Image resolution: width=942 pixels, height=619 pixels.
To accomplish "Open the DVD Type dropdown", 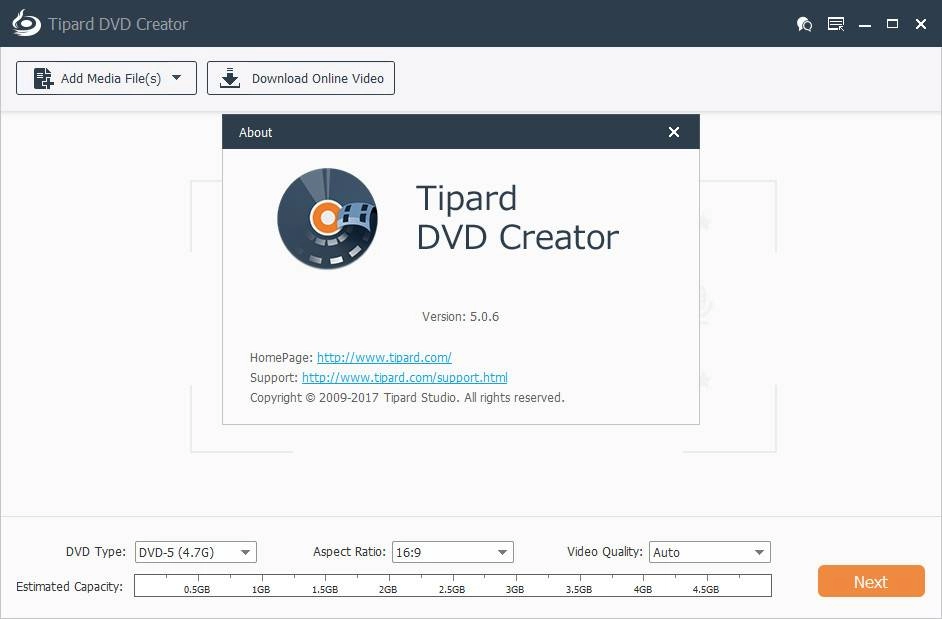I will point(196,552).
